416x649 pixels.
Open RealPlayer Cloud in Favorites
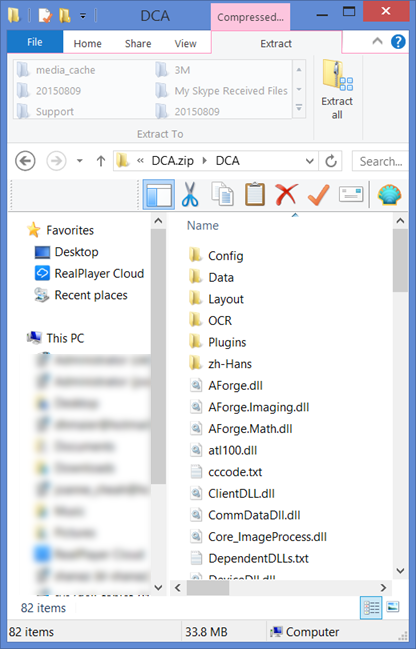point(89,273)
